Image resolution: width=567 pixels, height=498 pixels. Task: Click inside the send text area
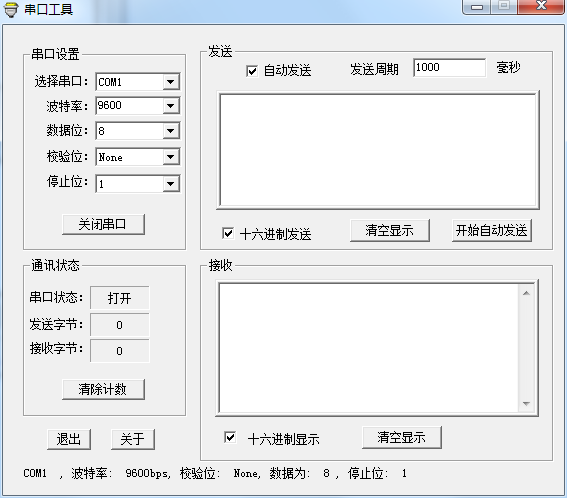click(378, 150)
